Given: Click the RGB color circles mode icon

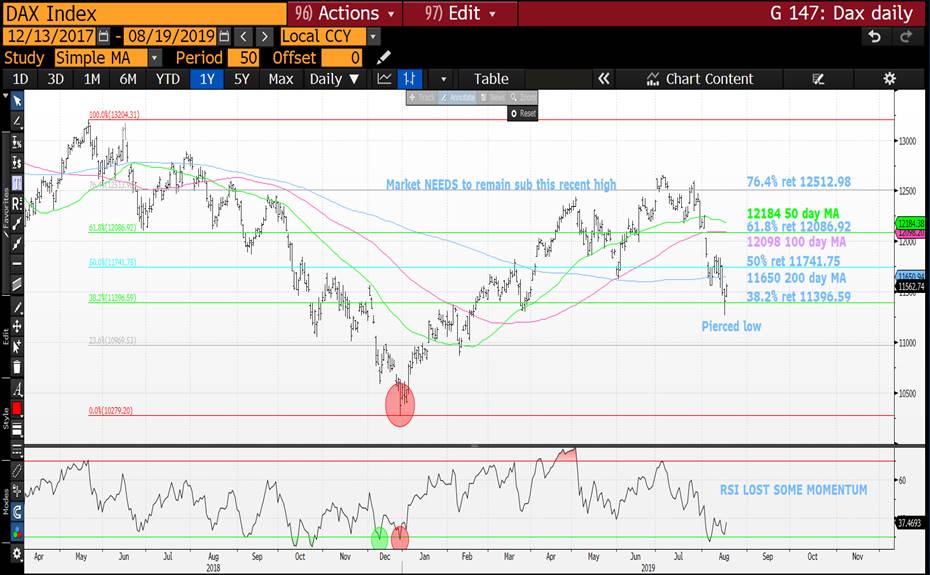Looking at the screenshot, I should (17, 532).
